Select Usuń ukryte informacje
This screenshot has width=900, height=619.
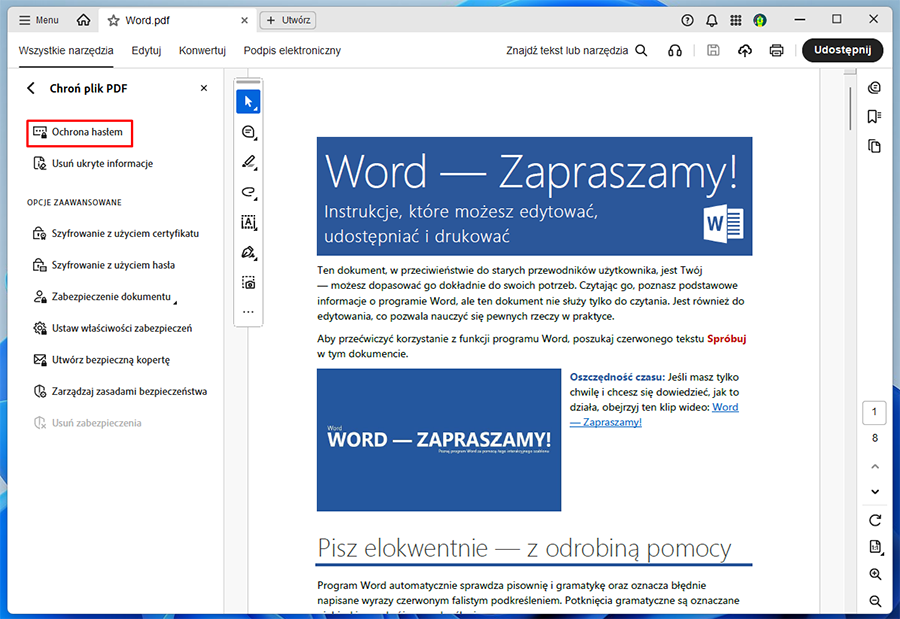[x=93, y=164]
